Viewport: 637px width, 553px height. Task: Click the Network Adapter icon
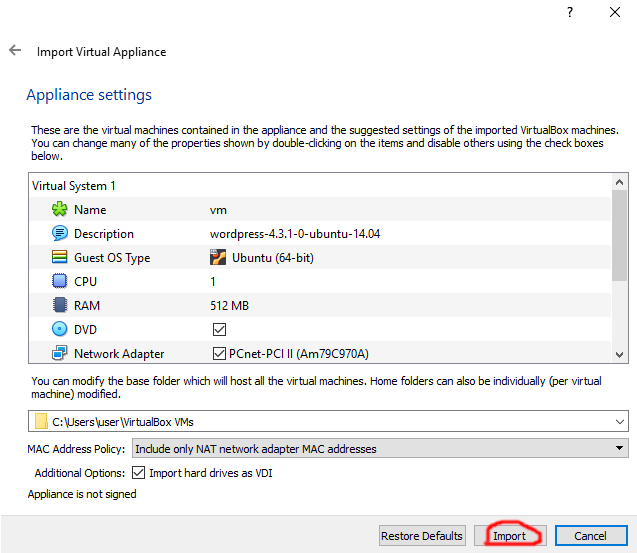(x=60, y=353)
